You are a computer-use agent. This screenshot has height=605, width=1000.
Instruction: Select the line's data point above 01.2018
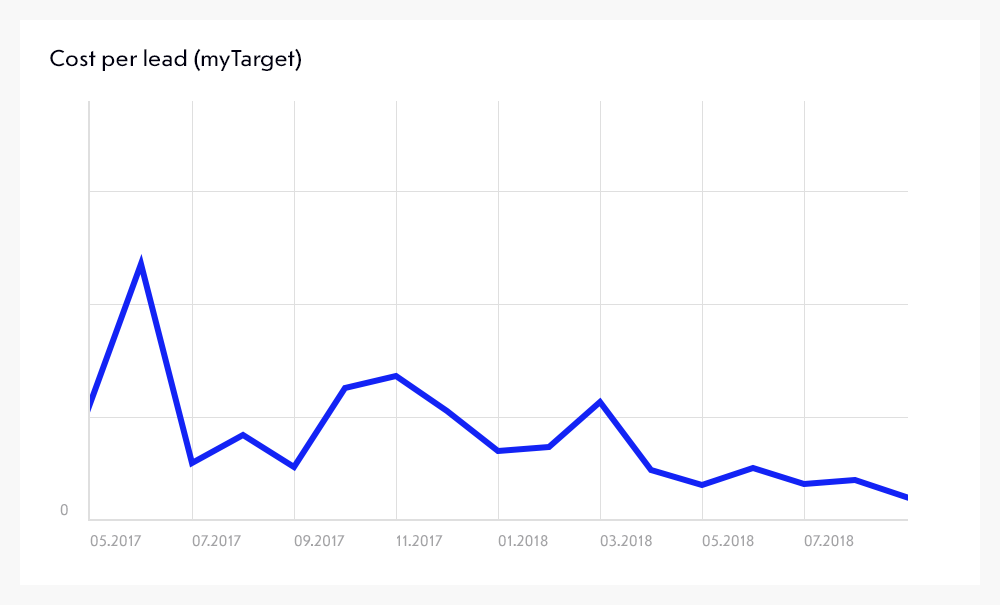click(498, 451)
